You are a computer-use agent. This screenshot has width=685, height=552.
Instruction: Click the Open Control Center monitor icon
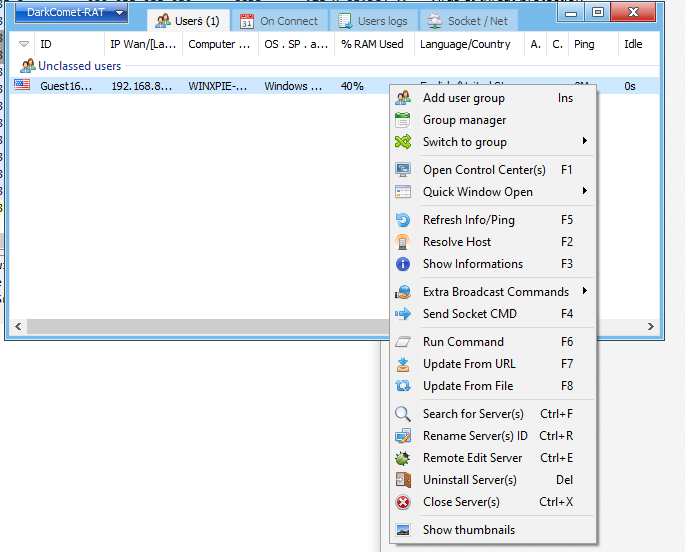pyautogui.click(x=403, y=170)
